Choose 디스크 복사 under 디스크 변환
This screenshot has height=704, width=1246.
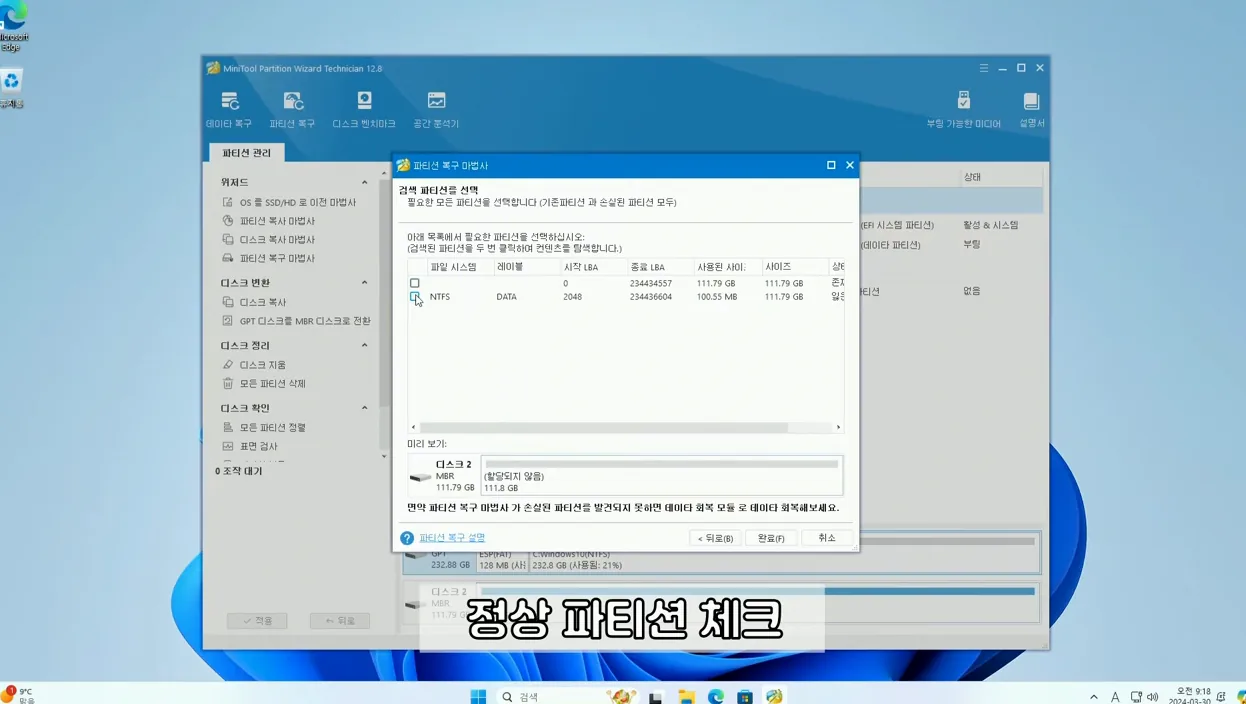tap(254, 302)
